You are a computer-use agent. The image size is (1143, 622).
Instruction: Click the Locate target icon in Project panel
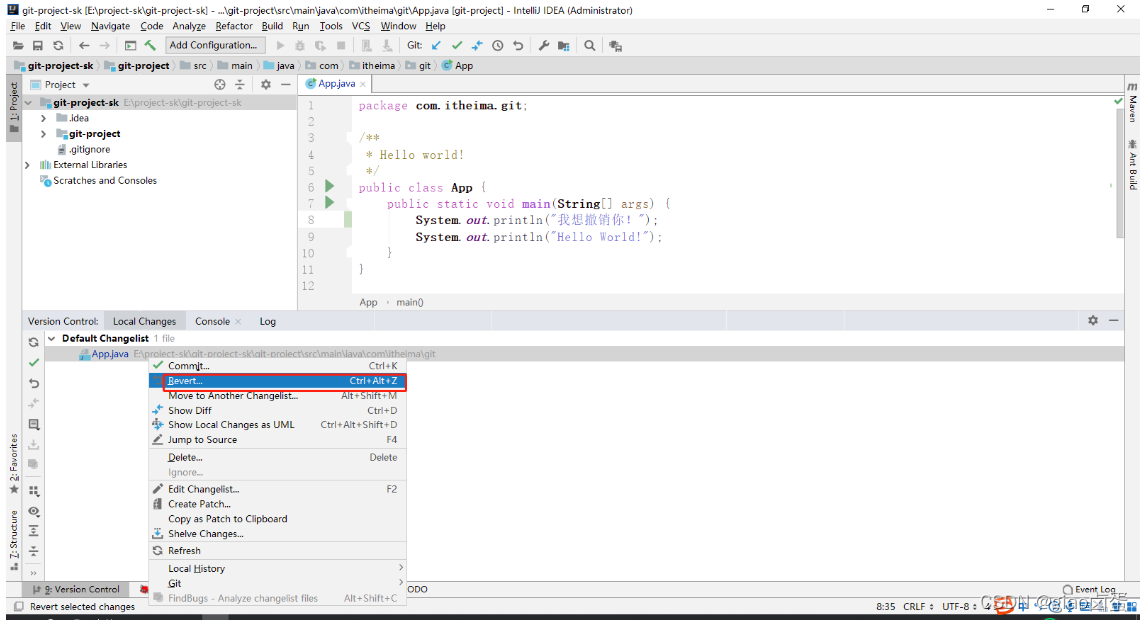pos(219,85)
